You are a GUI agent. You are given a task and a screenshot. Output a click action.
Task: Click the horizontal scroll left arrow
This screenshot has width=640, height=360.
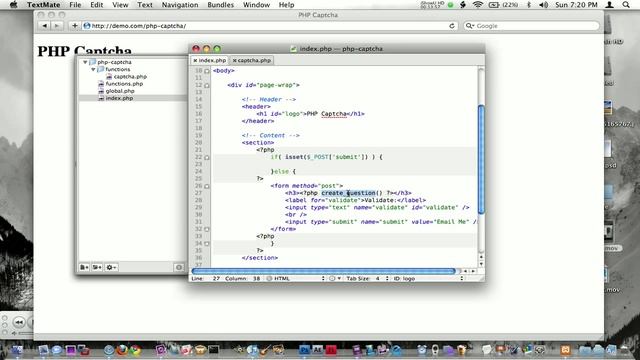pyautogui.click(x=465, y=271)
